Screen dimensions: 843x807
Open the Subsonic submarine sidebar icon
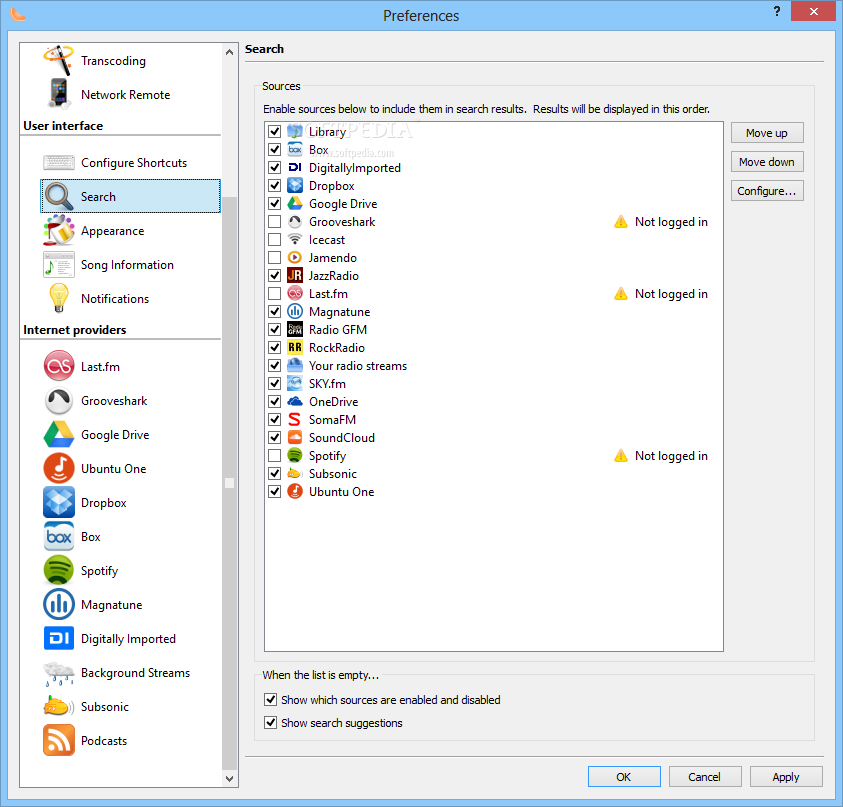(59, 706)
